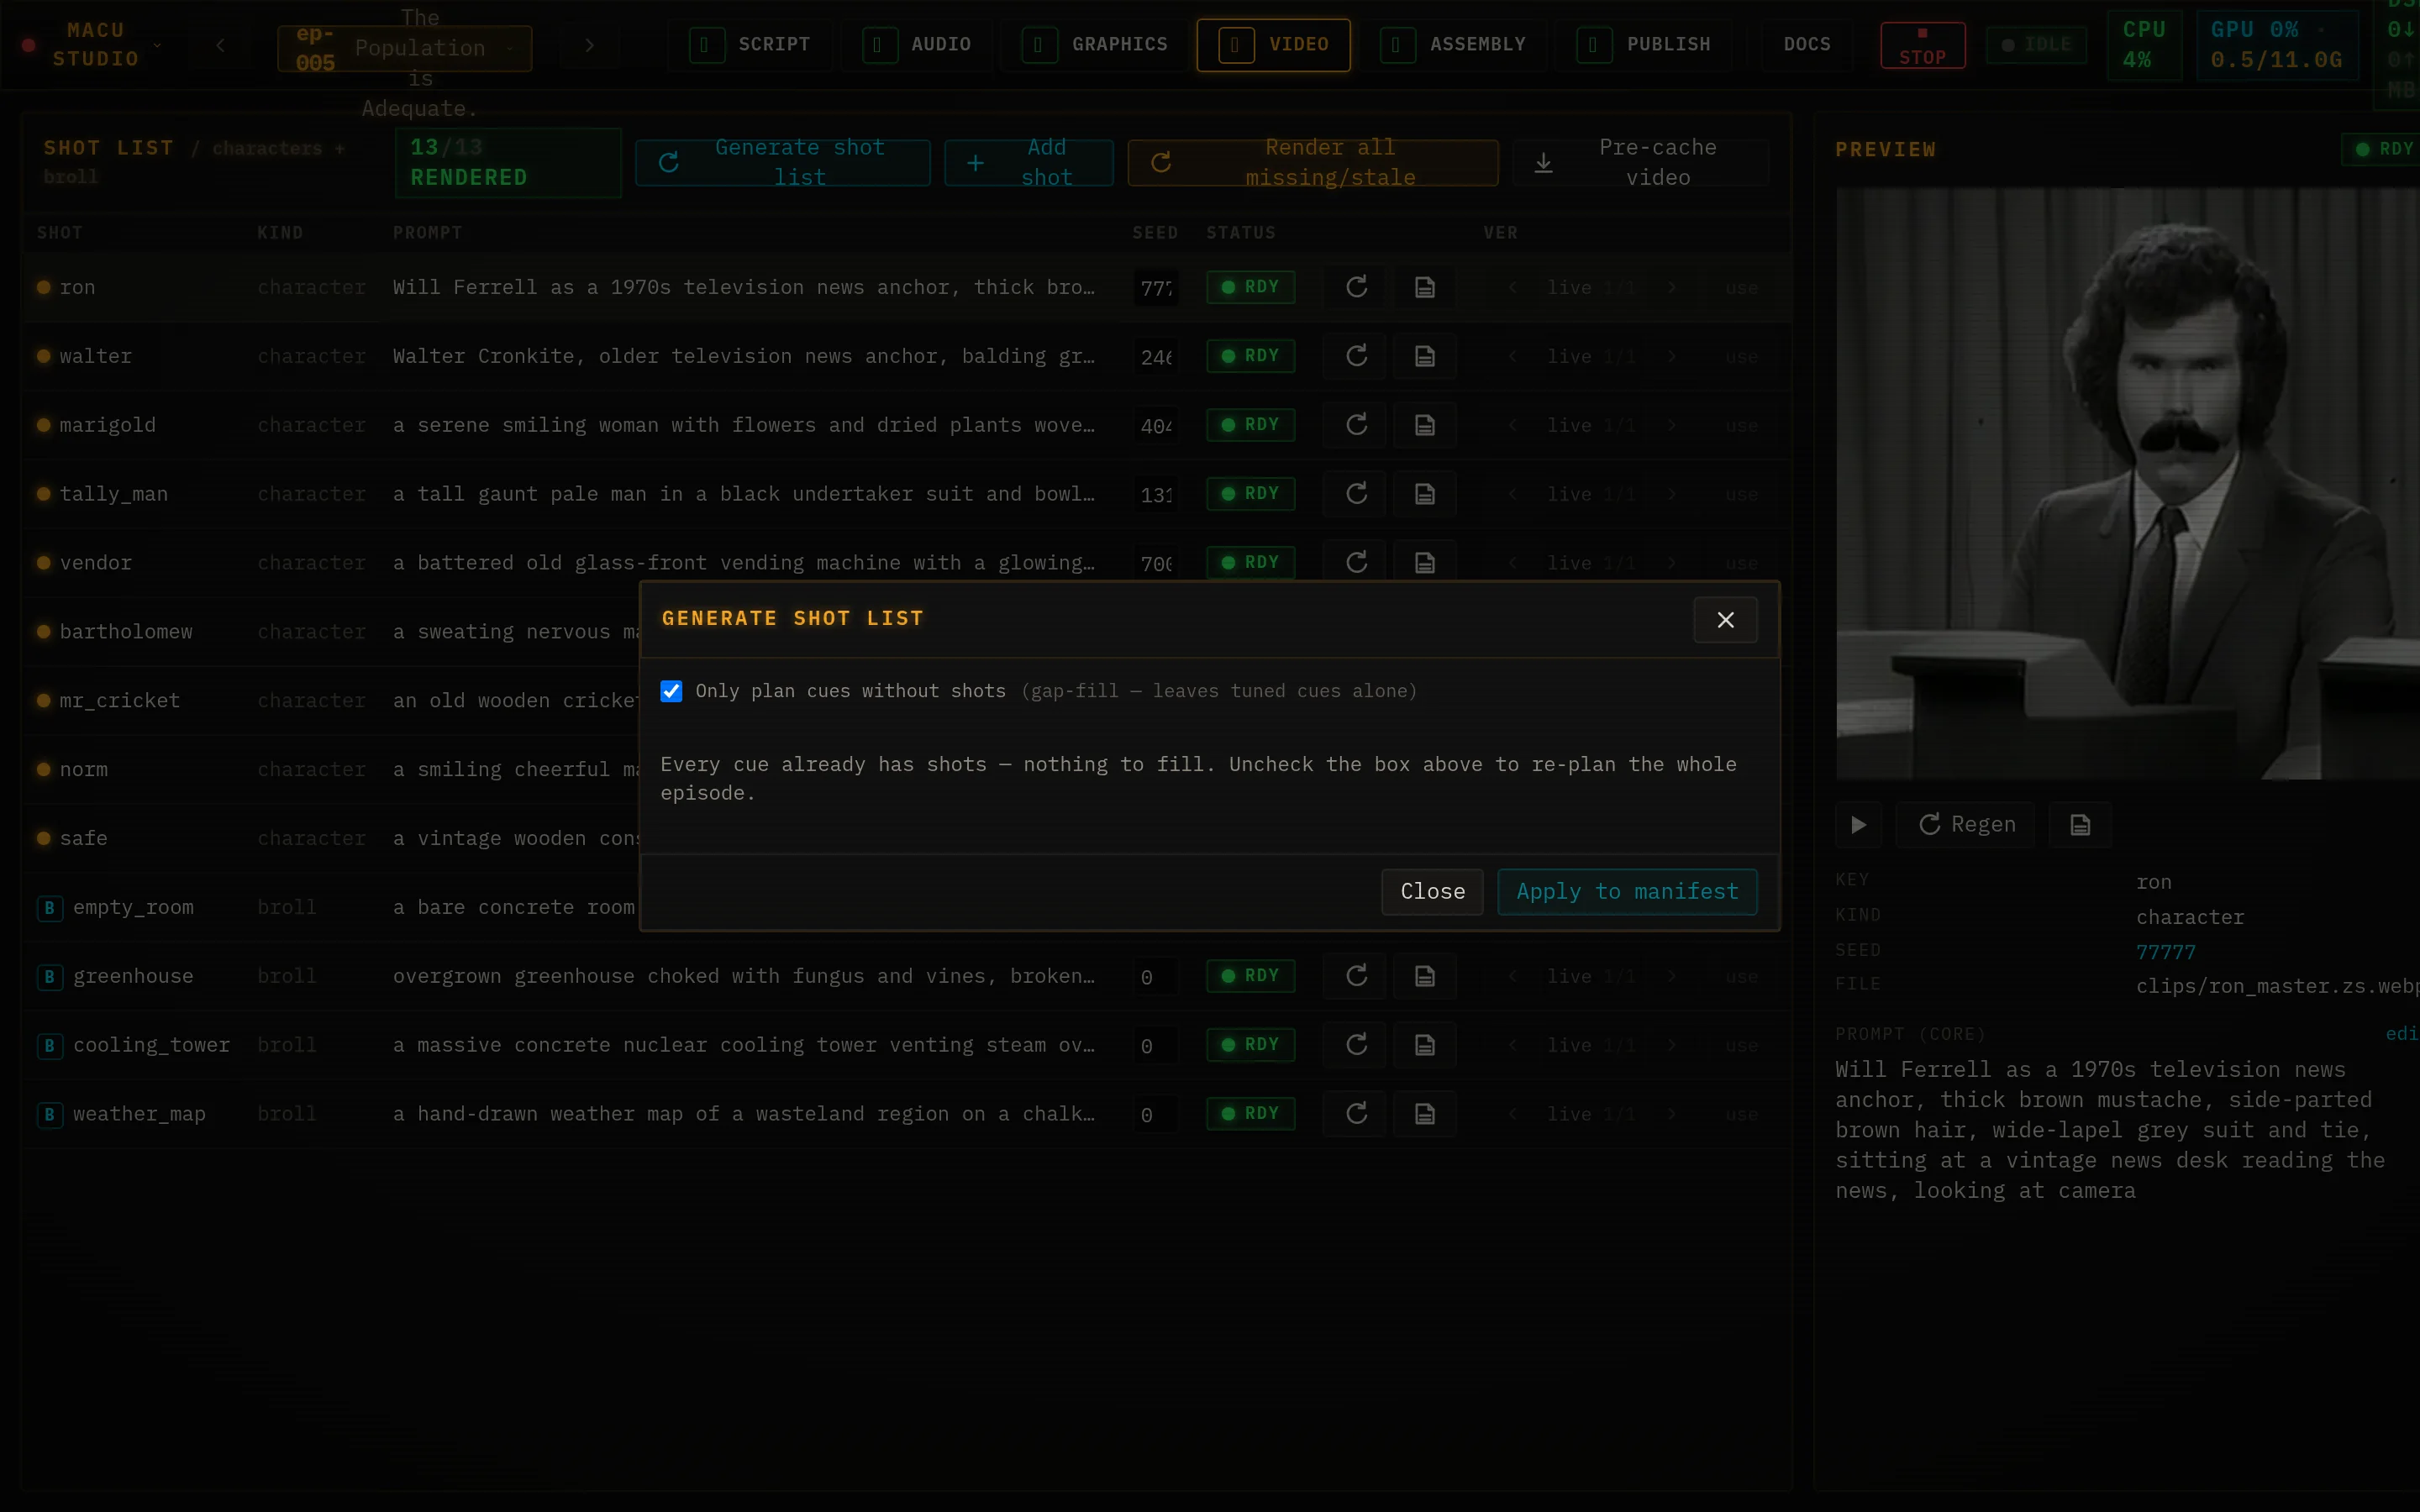Click the preview video thumbnail
The image size is (2420, 1512).
coord(2127,483)
